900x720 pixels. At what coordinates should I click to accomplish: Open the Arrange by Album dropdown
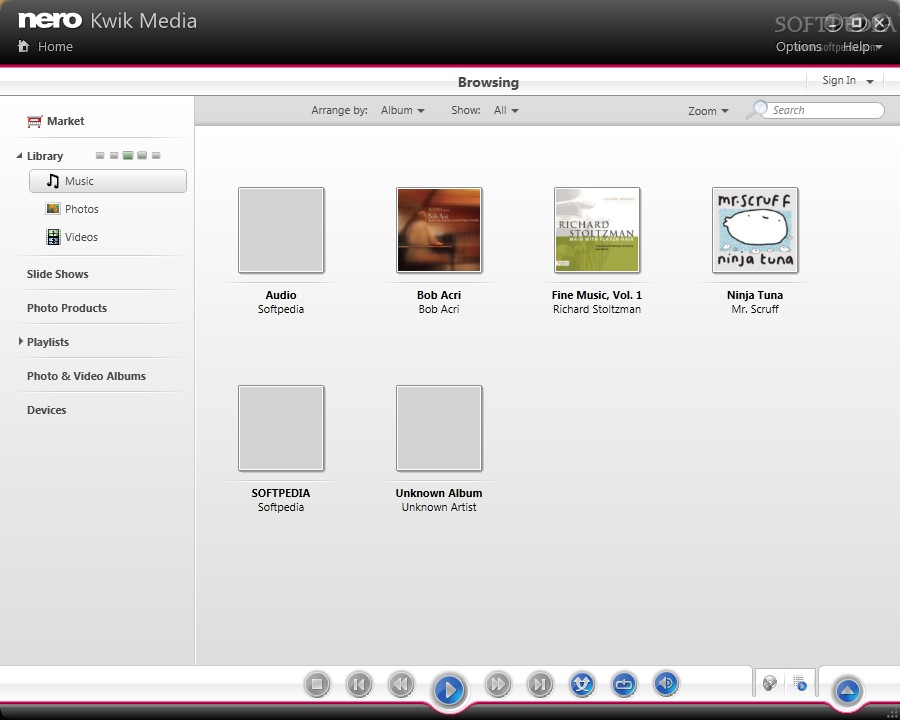click(402, 110)
